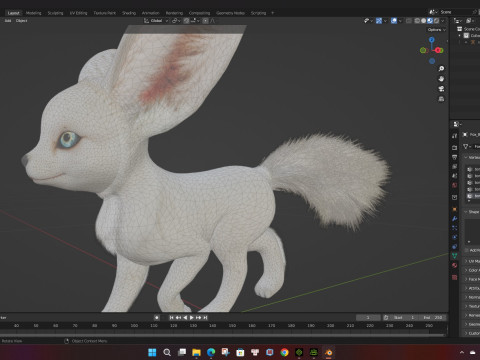Switch to the Modeling workspace tab
The width and height of the screenshot is (480, 360).
[34, 13]
